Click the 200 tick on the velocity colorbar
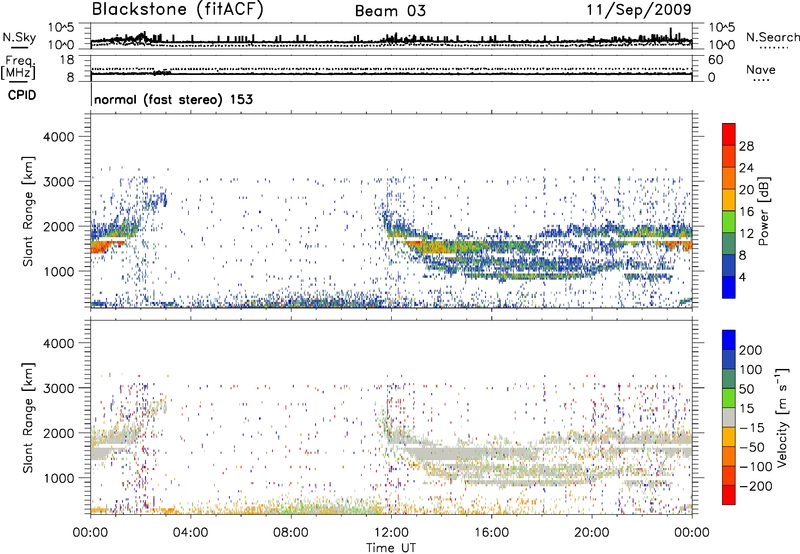This screenshot has height=554, width=800. point(751,350)
